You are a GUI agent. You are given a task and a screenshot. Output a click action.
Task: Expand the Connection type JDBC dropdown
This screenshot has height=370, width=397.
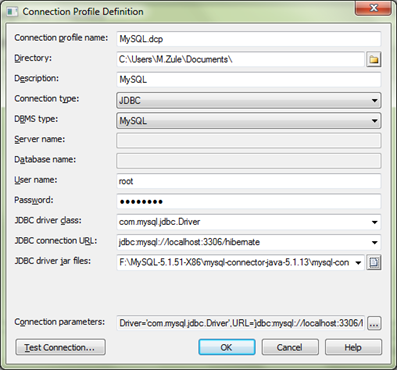click(374, 100)
